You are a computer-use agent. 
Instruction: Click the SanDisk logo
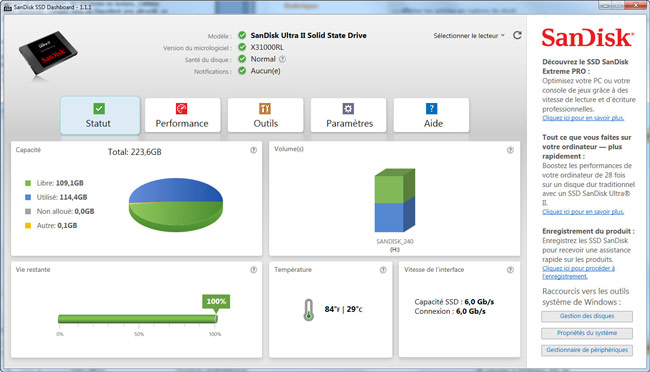[x=587, y=38]
